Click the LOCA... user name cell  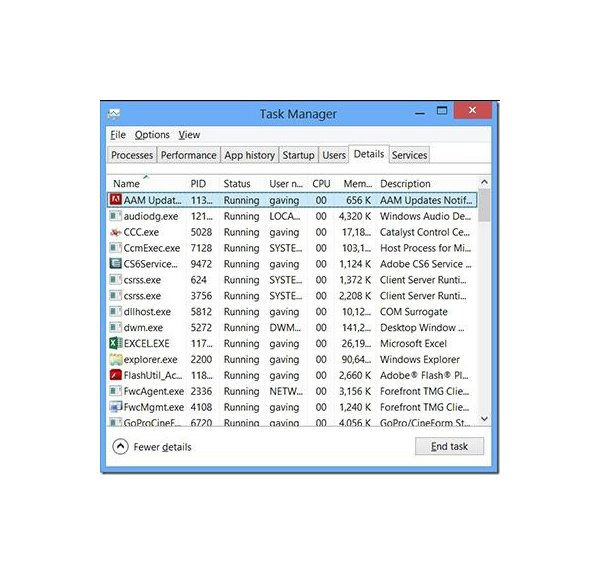tap(285, 216)
